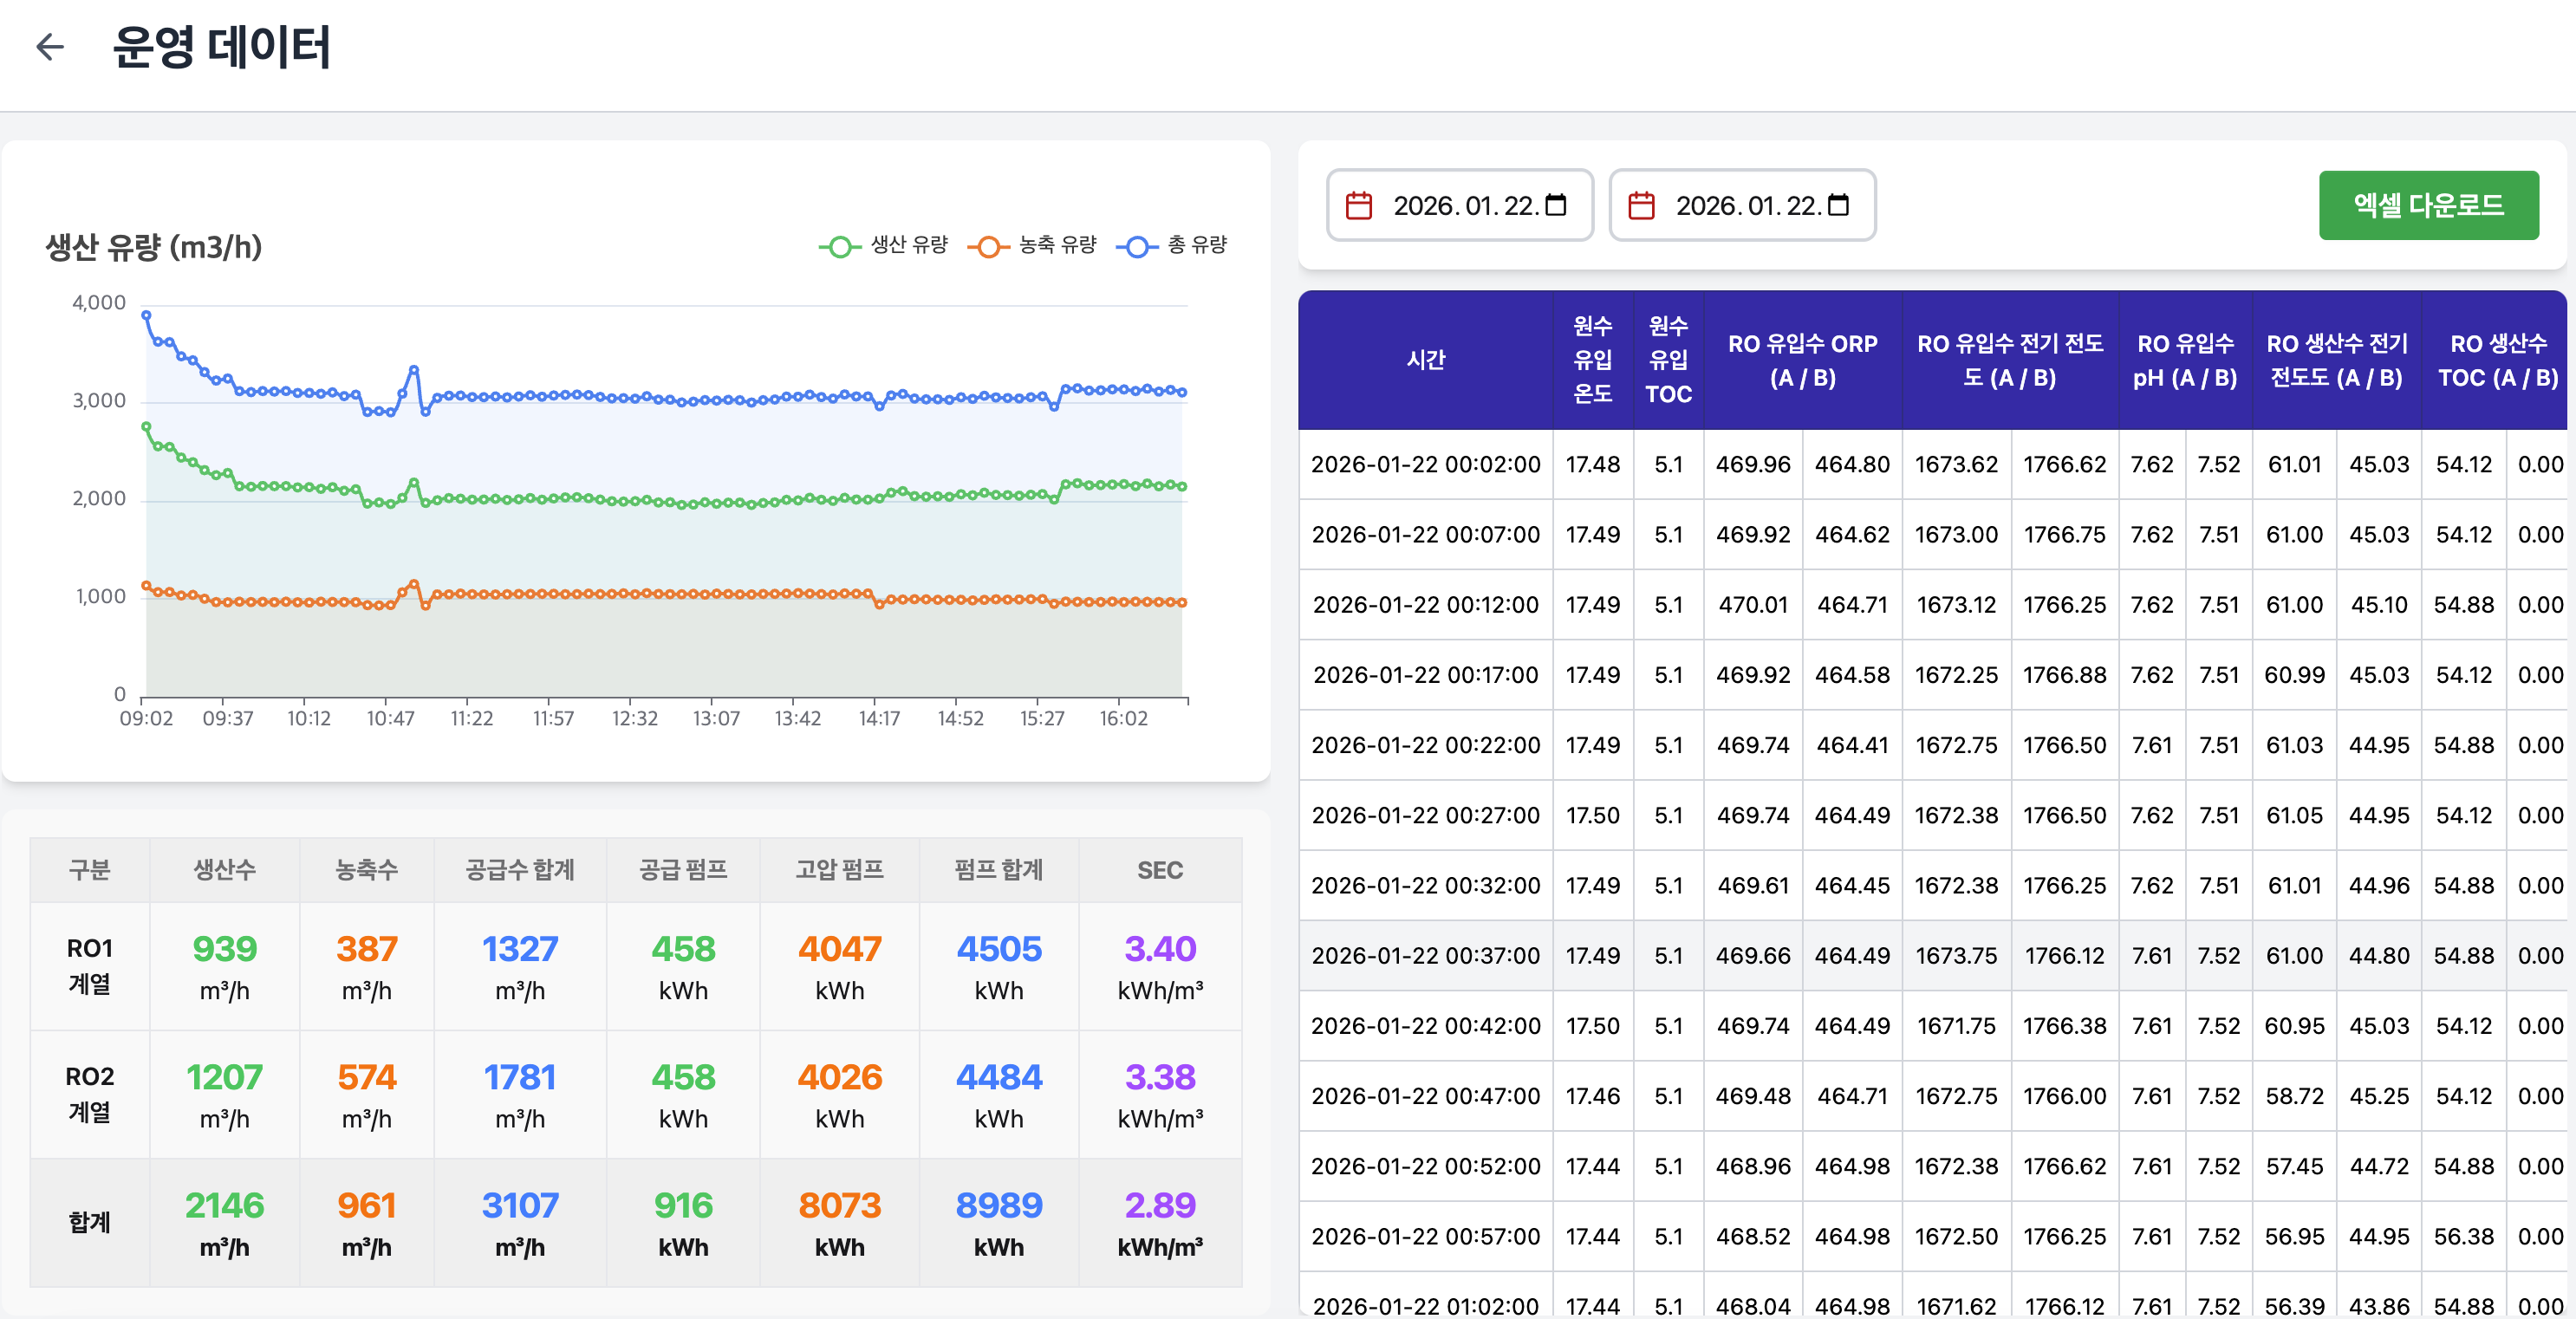2576x1319 pixels.
Task: Click the RO 유입수 ORP column header
Action: [1802, 360]
